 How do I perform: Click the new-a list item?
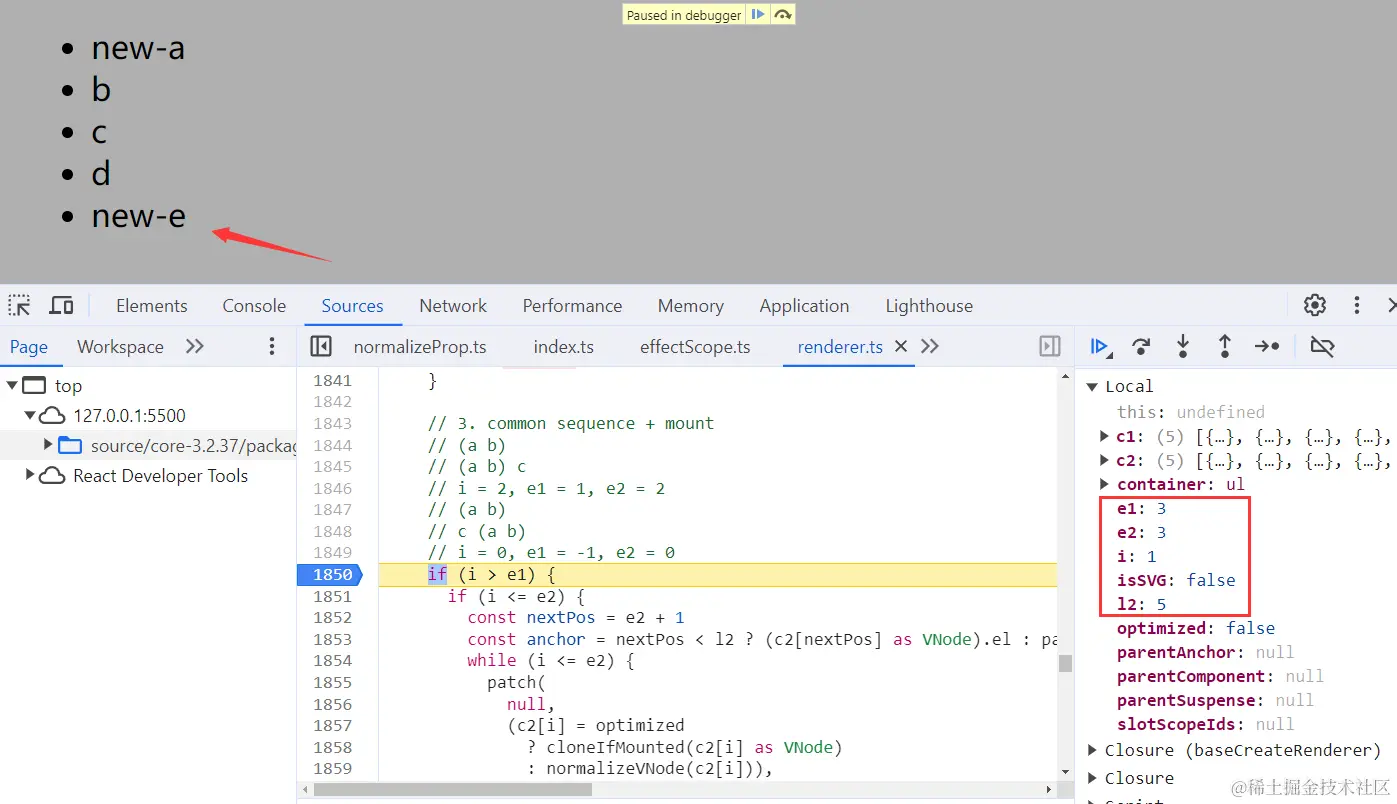pos(138,47)
